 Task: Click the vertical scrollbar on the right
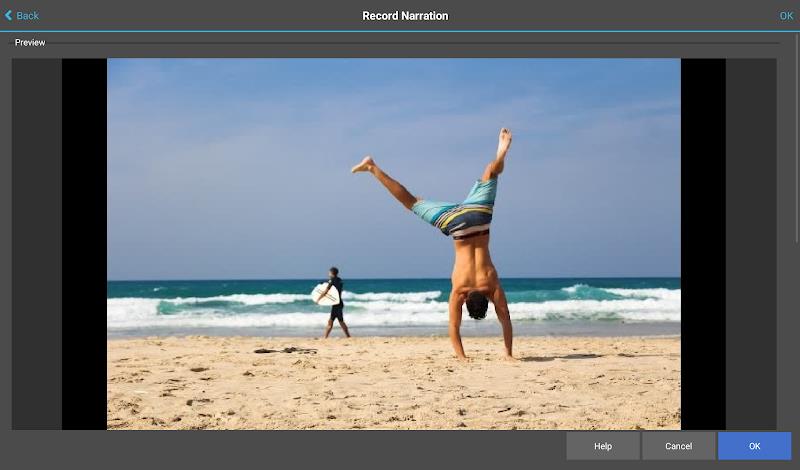[x=796, y=138]
